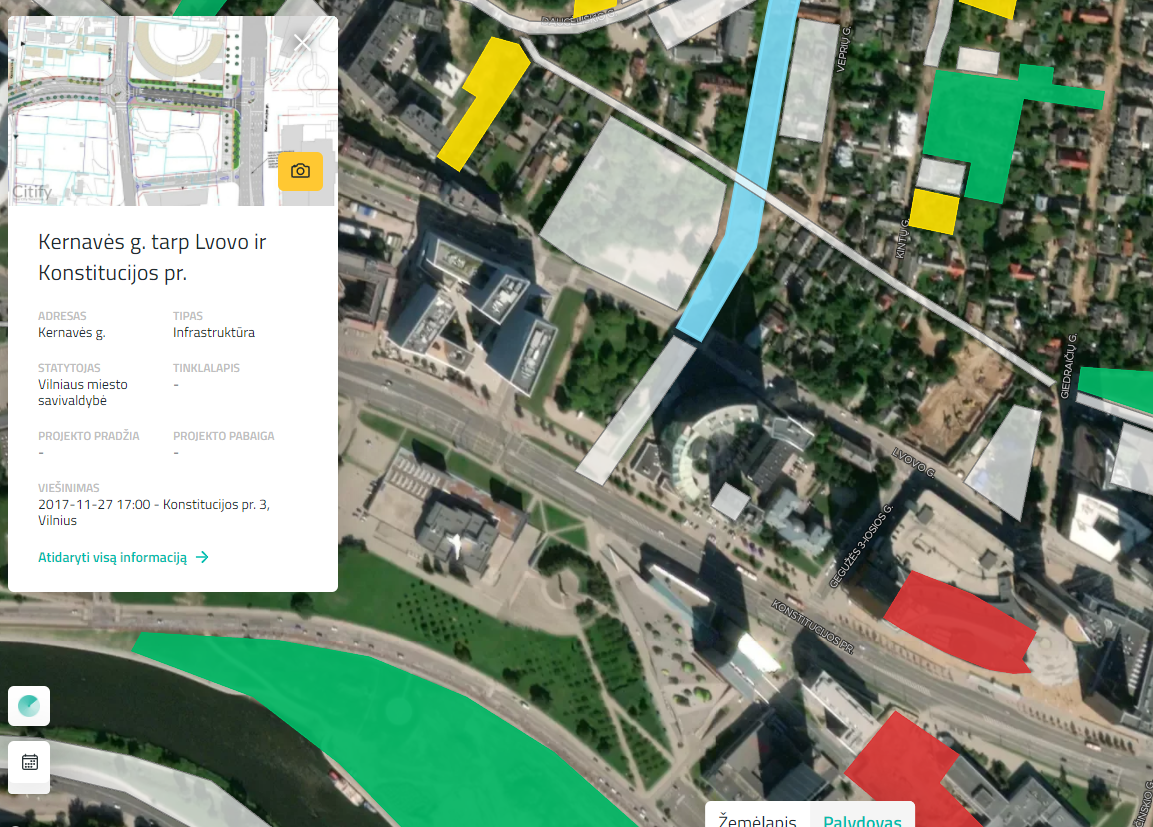Click the Citify watermark logo
The height and width of the screenshot is (827, 1153).
[33, 190]
